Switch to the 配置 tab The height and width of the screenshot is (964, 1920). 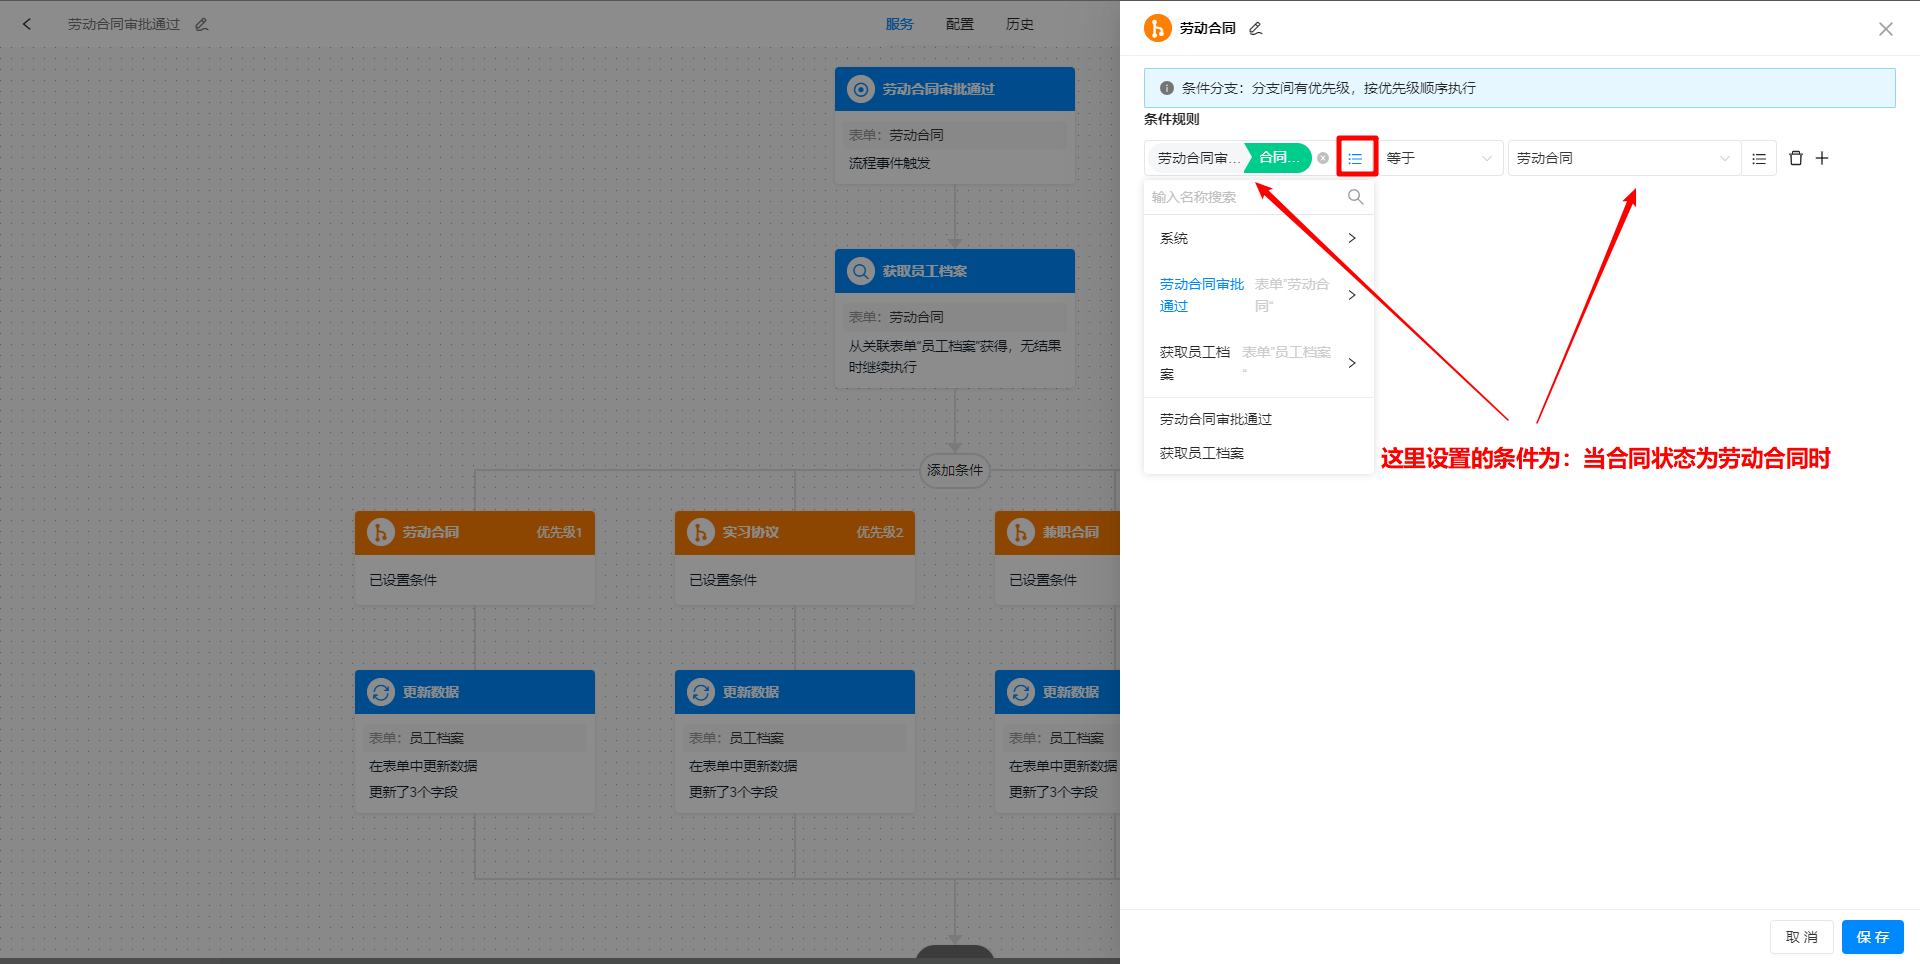point(959,23)
